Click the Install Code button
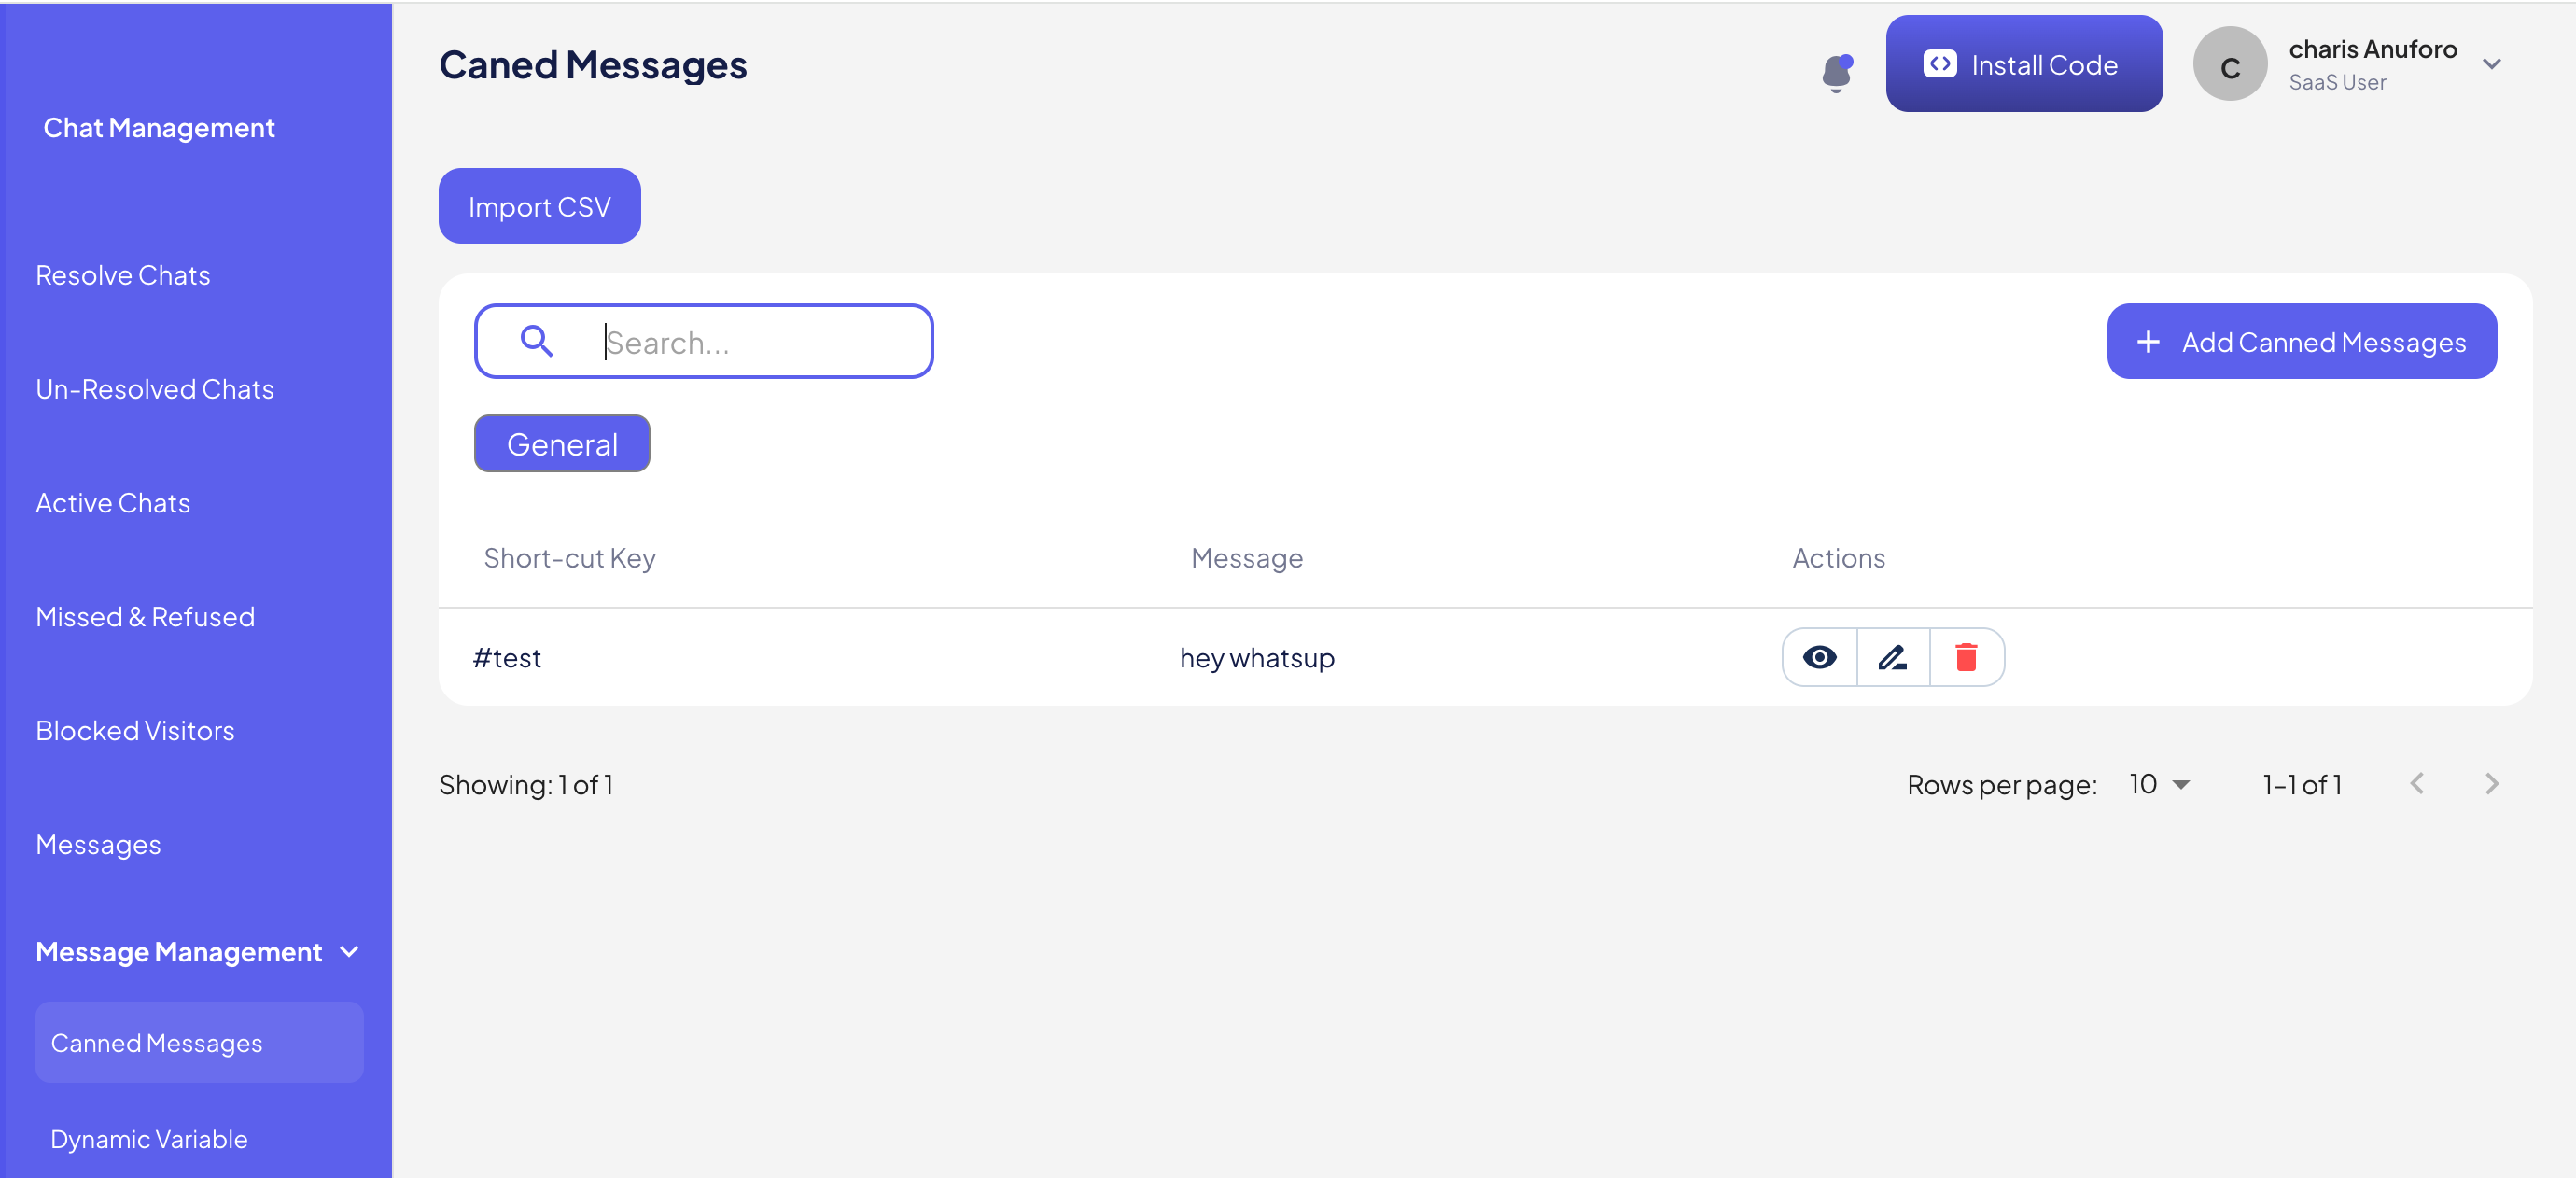The image size is (2576, 1178). 2023,64
